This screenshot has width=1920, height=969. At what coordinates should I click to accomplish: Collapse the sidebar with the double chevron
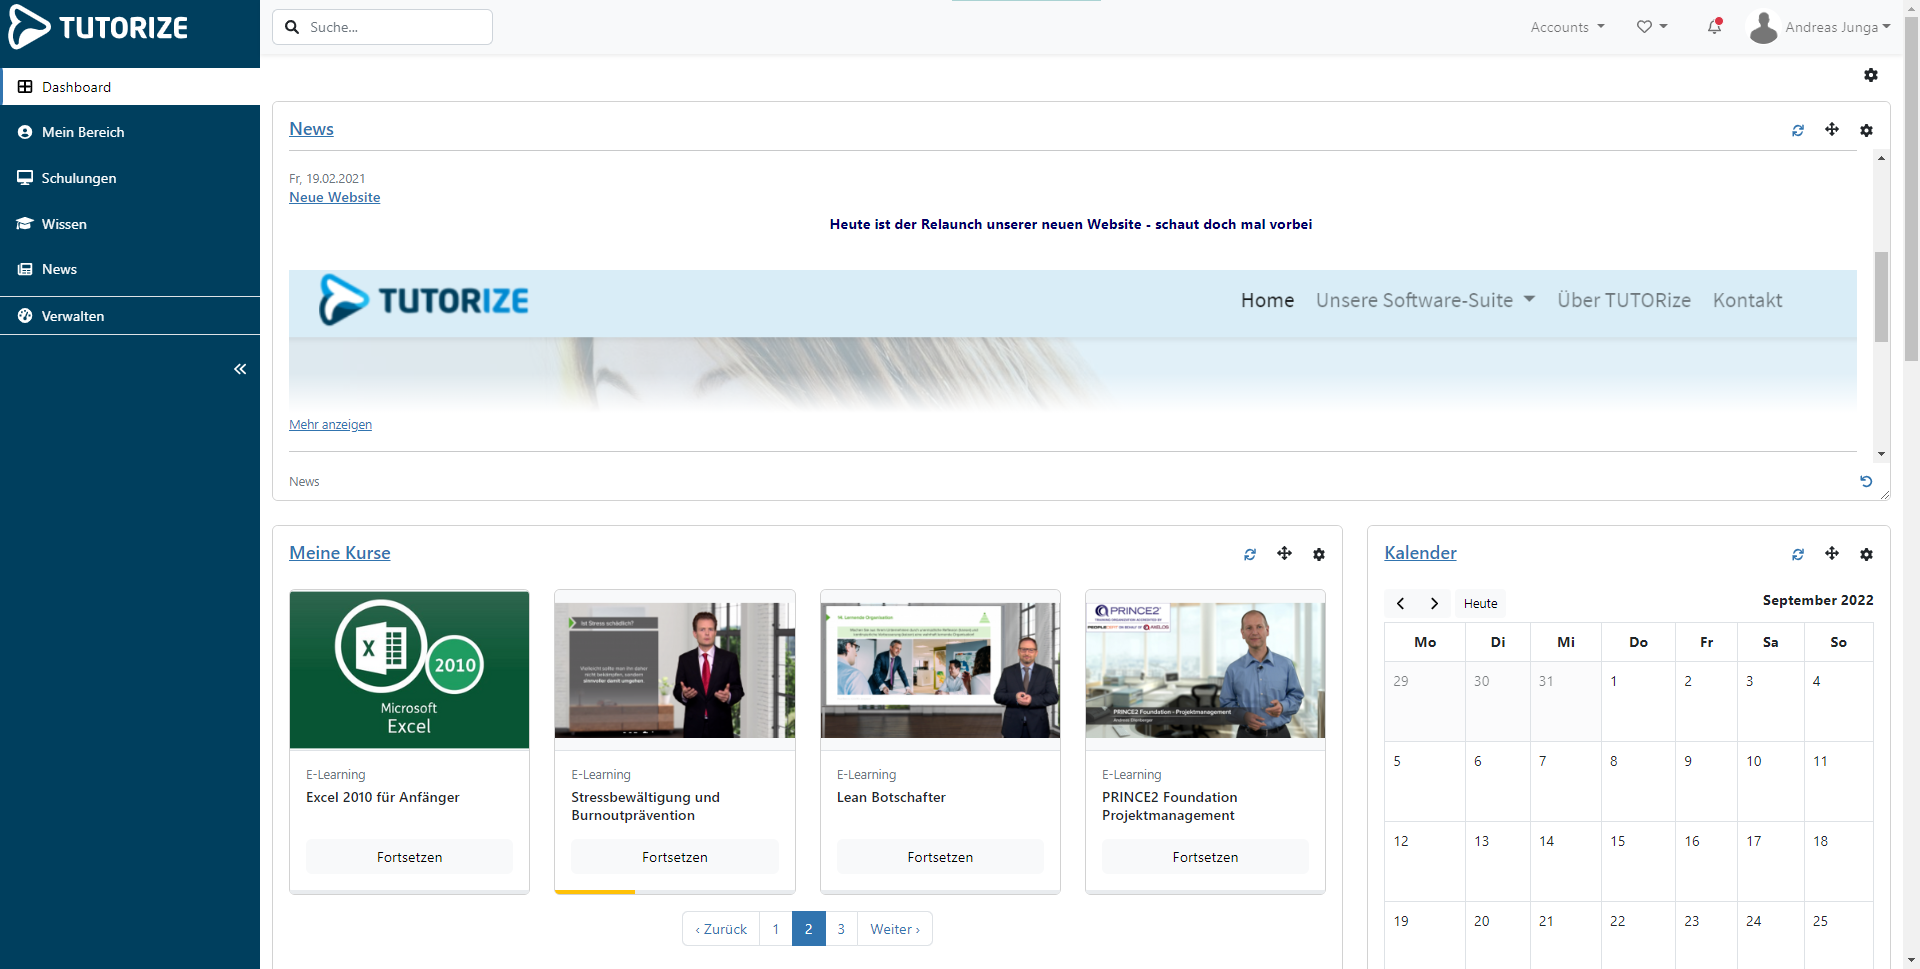click(240, 369)
